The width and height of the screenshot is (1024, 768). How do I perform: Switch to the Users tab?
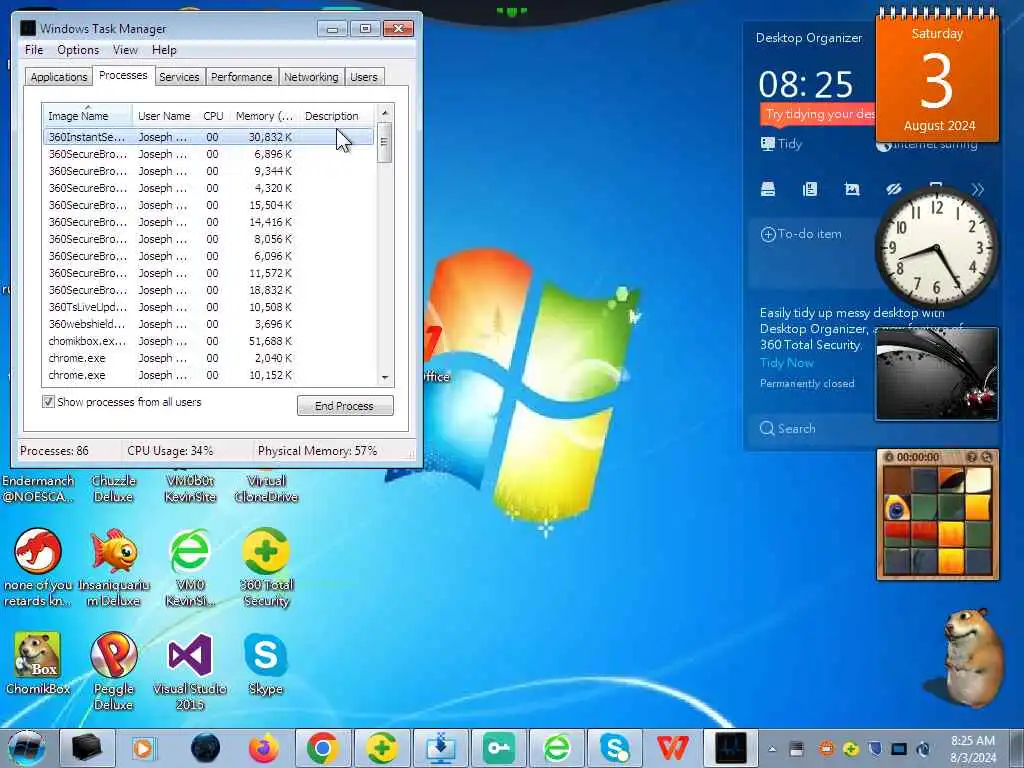pos(364,77)
